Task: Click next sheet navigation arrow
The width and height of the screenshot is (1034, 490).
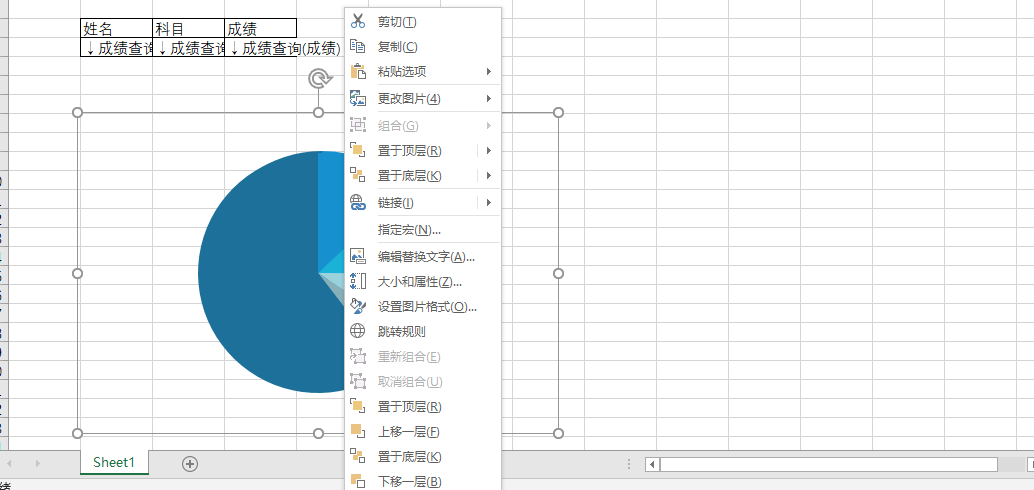Action: 38,464
